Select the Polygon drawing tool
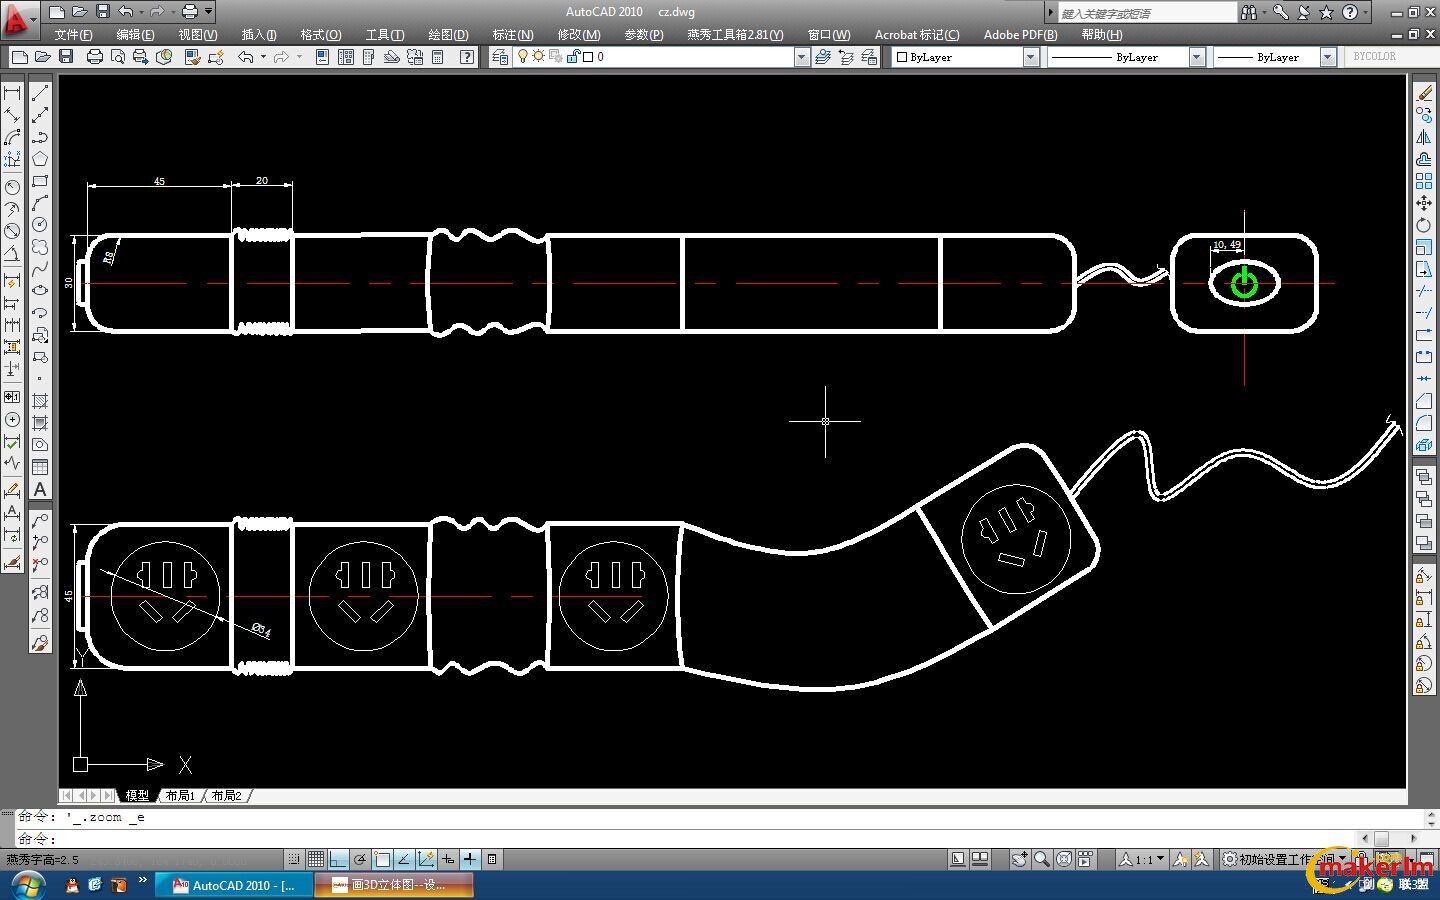The height and width of the screenshot is (900, 1440). (x=40, y=159)
